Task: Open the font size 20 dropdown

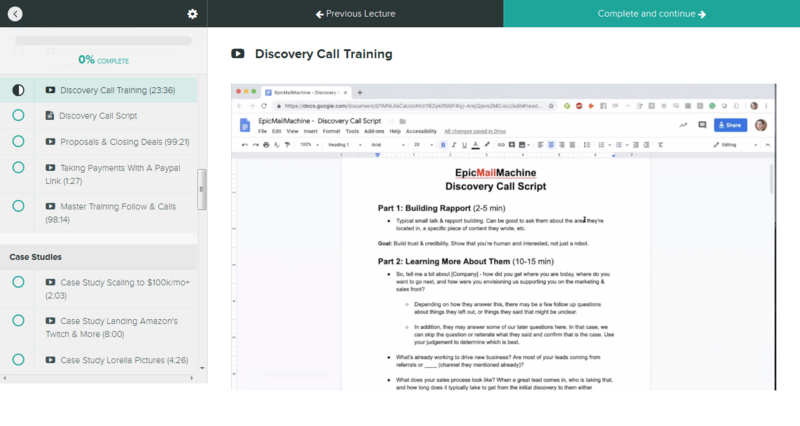Action: click(423, 145)
